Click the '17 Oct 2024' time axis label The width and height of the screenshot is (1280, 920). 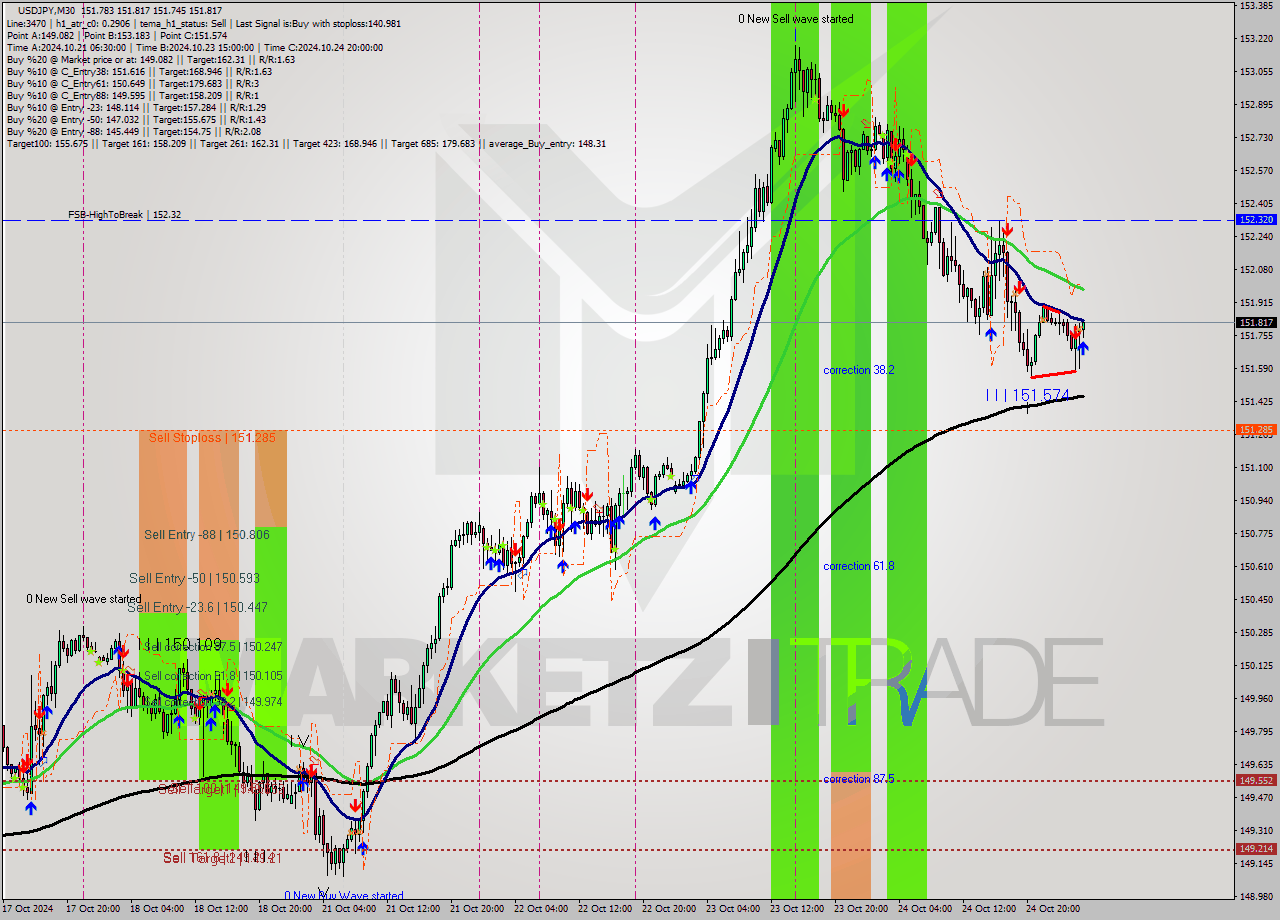point(29,909)
